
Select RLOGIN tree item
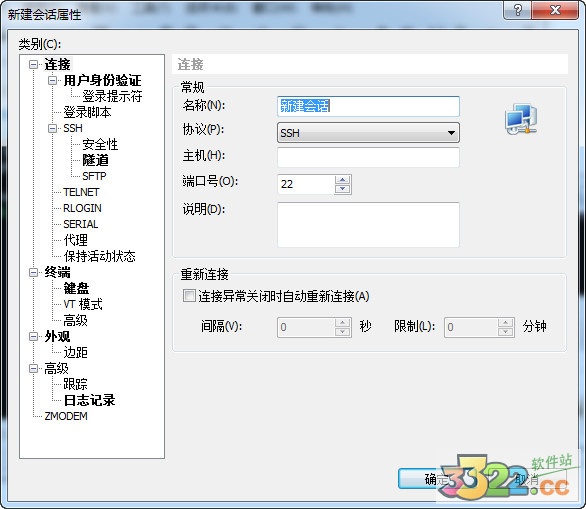82,208
